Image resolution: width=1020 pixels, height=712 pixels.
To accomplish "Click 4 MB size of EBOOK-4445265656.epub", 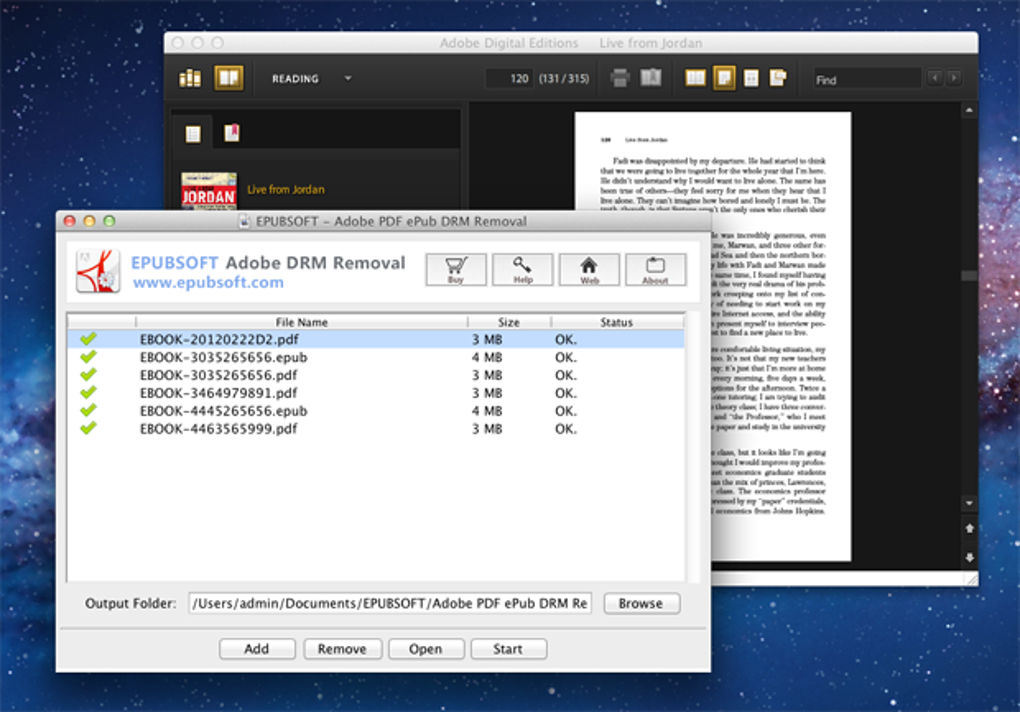I will click(x=487, y=411).
